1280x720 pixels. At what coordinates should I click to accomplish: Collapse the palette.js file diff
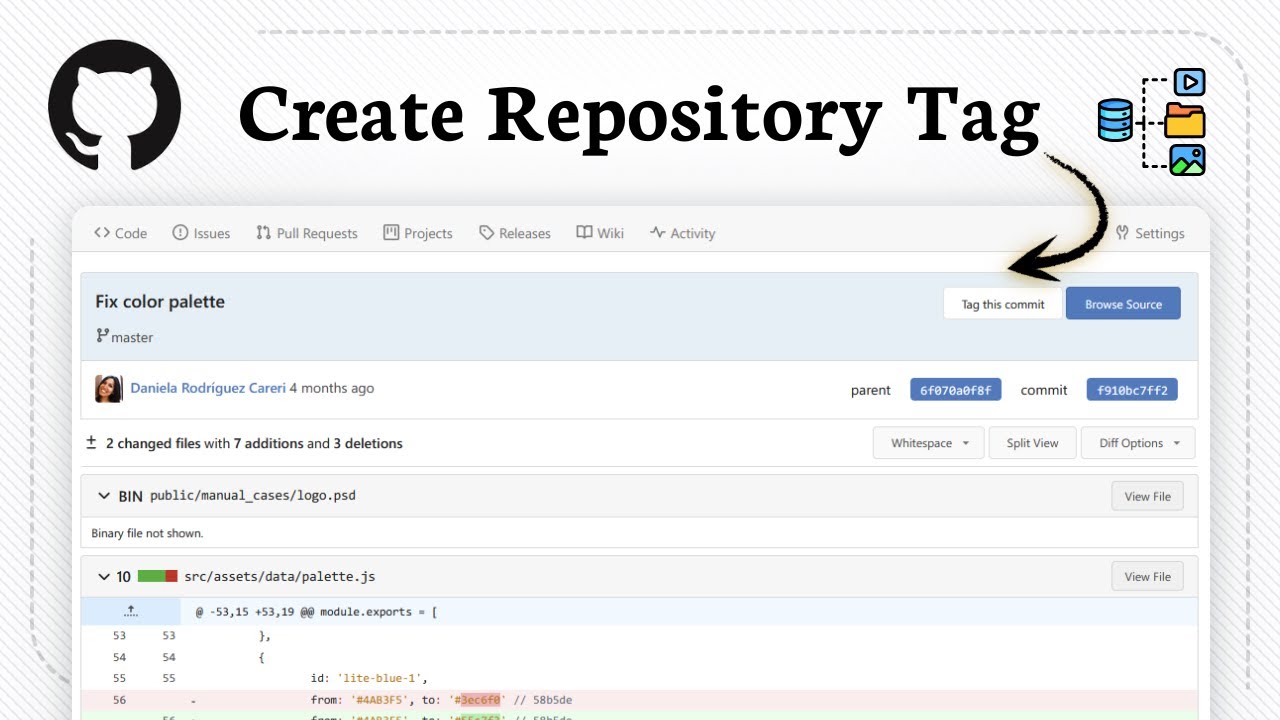104,577
